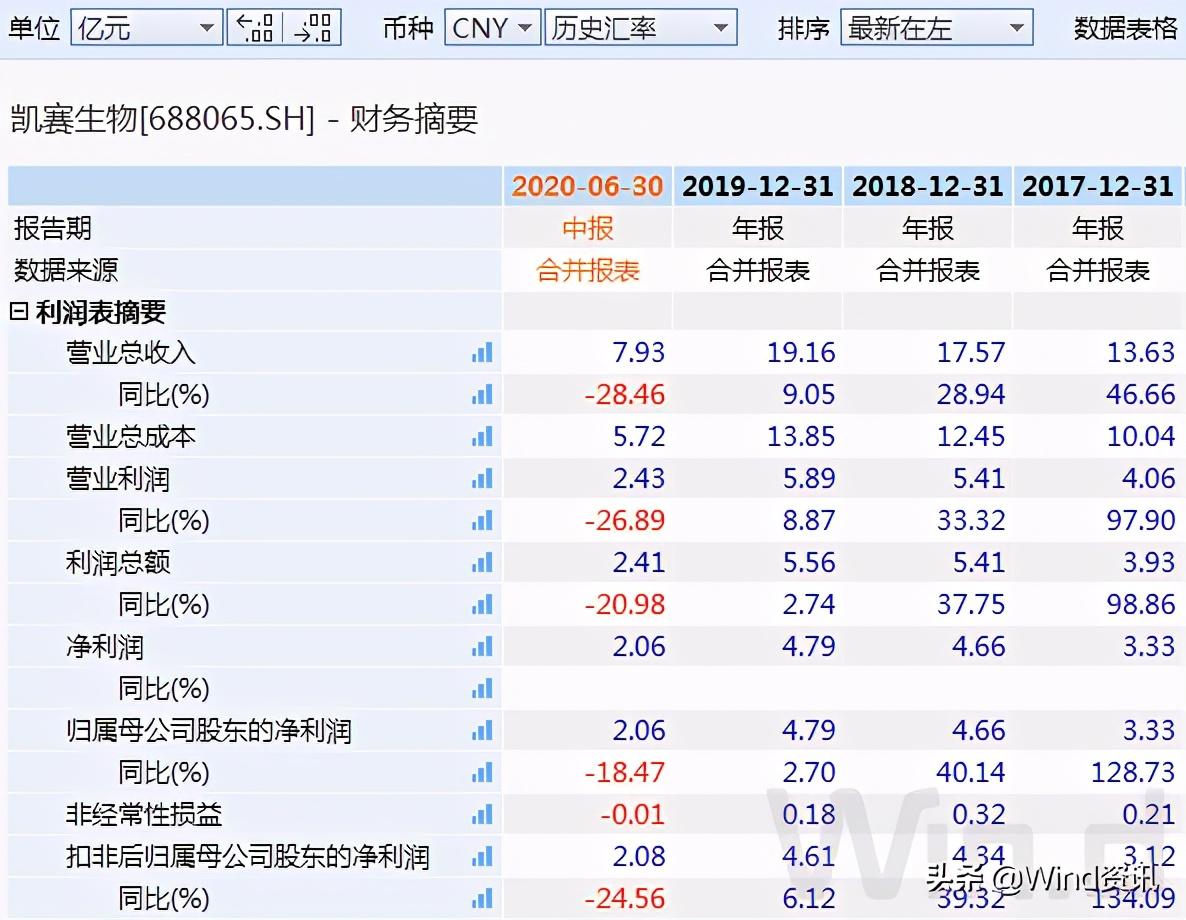Open the 单位 亿元 unit dropdown

[x=147, y=28]
